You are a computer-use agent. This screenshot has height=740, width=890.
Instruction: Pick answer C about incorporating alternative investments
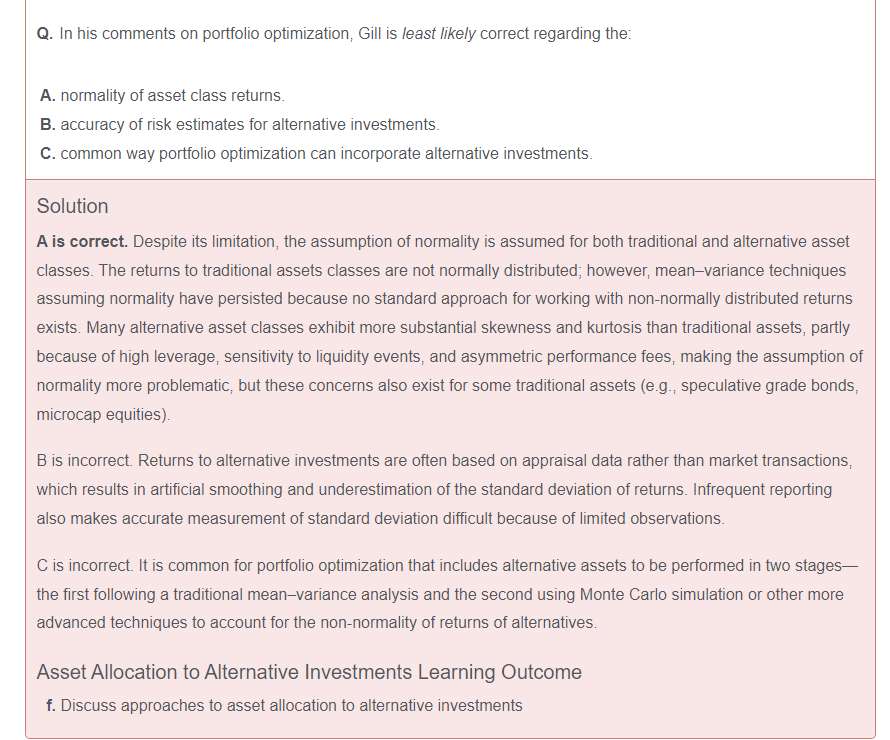326,153
